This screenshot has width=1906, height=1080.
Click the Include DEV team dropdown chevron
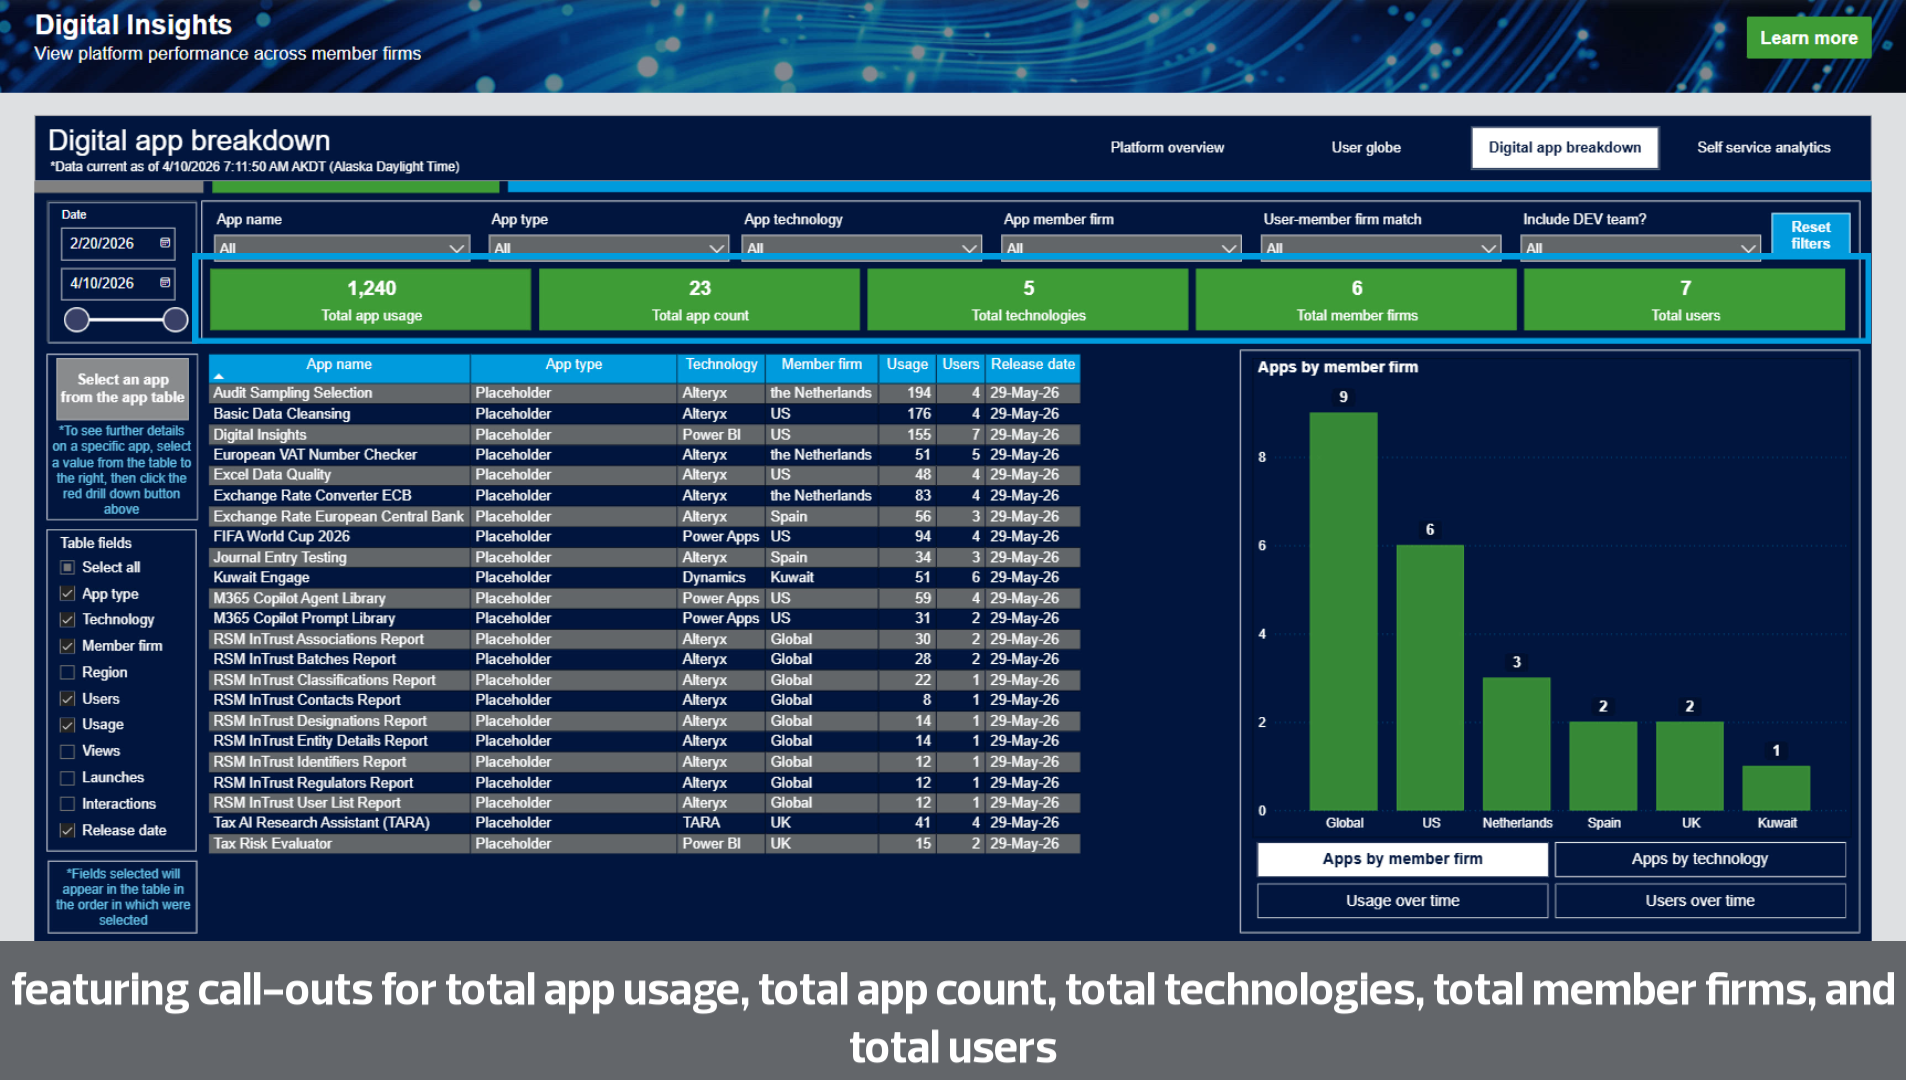[1748, 248]
